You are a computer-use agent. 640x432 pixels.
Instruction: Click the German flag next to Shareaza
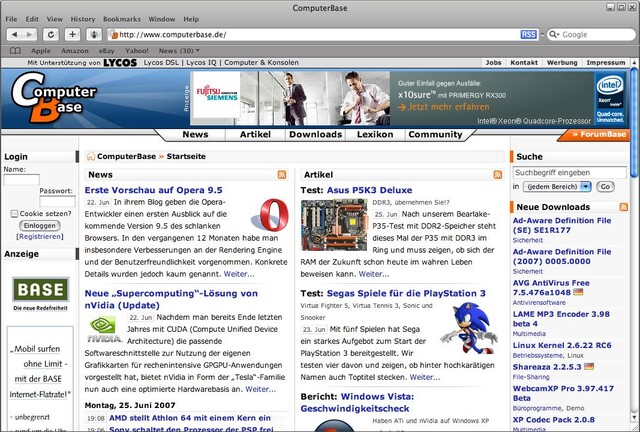[x=589, y=367]
